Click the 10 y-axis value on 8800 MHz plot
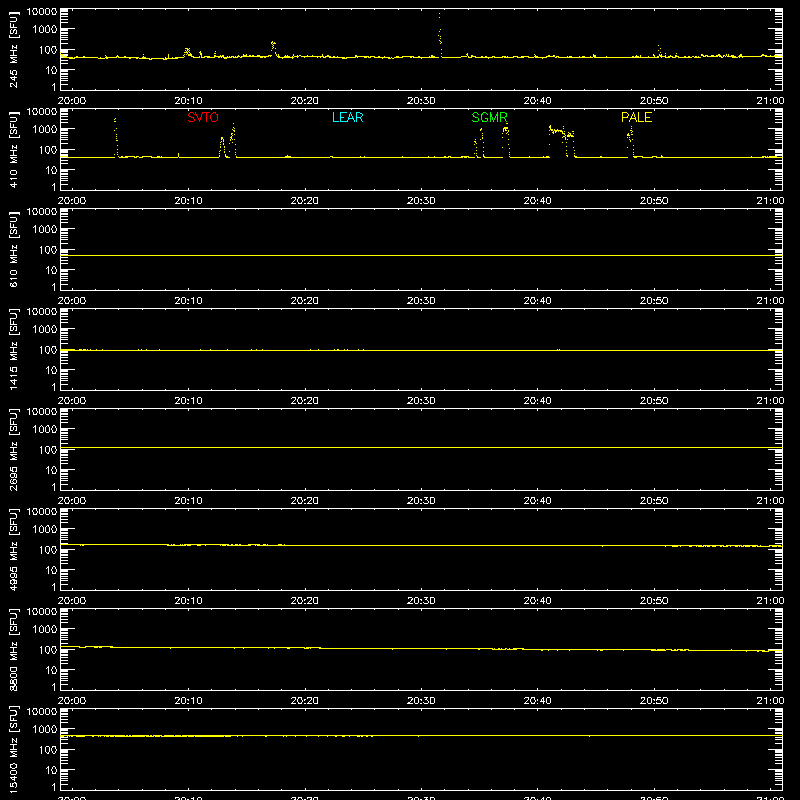Image resolution: width=800 pixels, height=800 pixels. pos(51,670)
